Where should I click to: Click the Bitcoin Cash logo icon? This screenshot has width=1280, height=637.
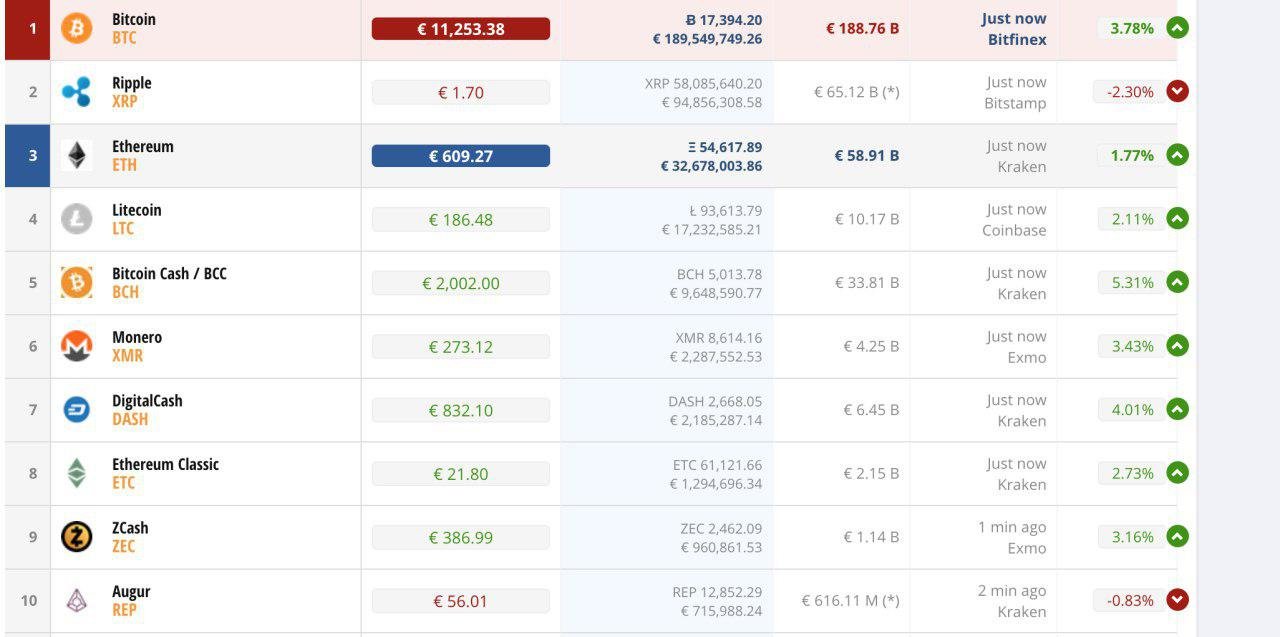pyautogui.click(x=76, y=282)
